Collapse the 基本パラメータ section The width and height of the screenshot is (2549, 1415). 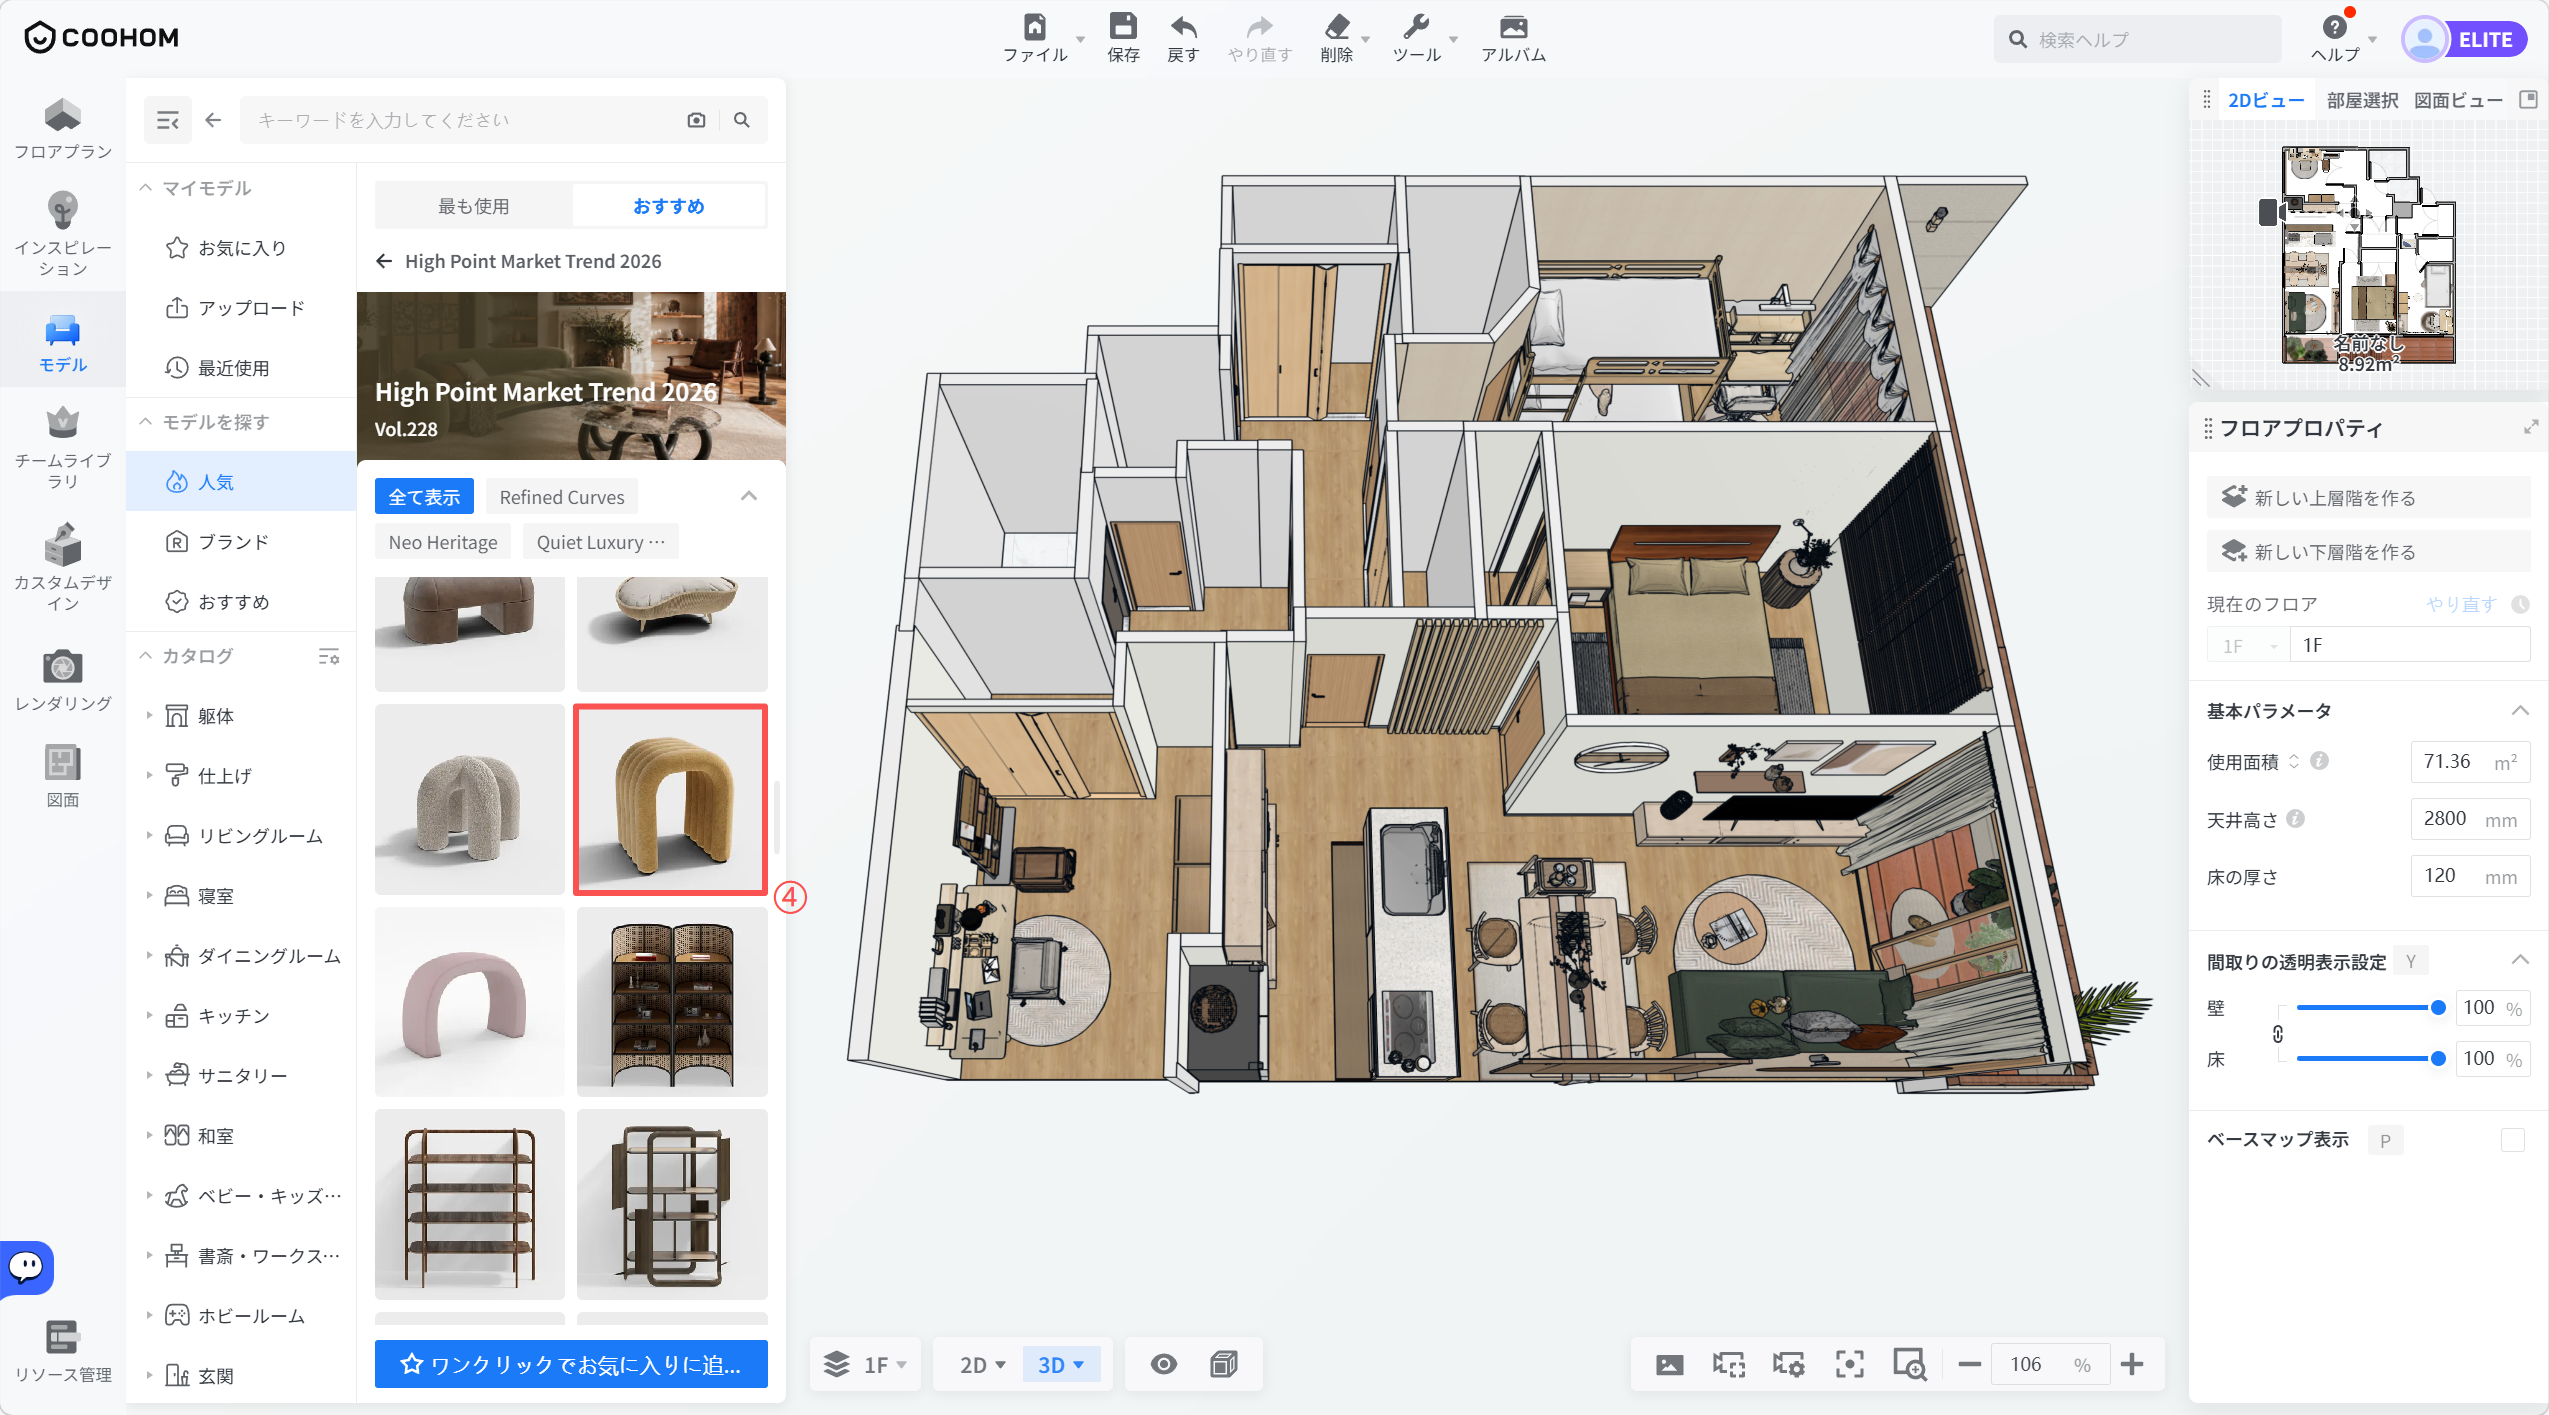click(x=2520, y=711)
